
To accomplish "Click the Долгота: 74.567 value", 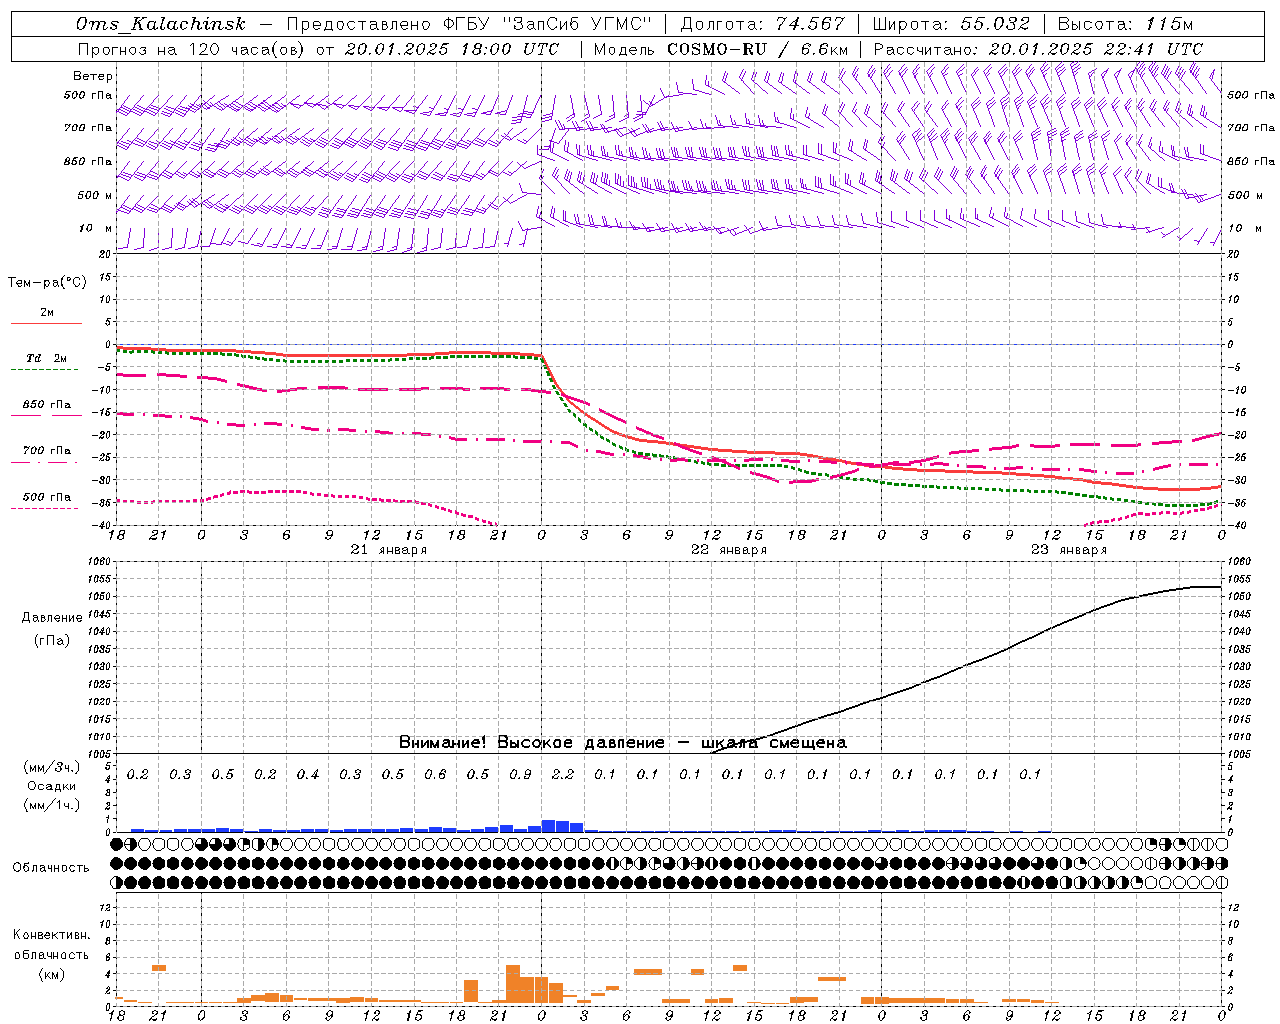I will pyautogui.click(x=763, y=24).
